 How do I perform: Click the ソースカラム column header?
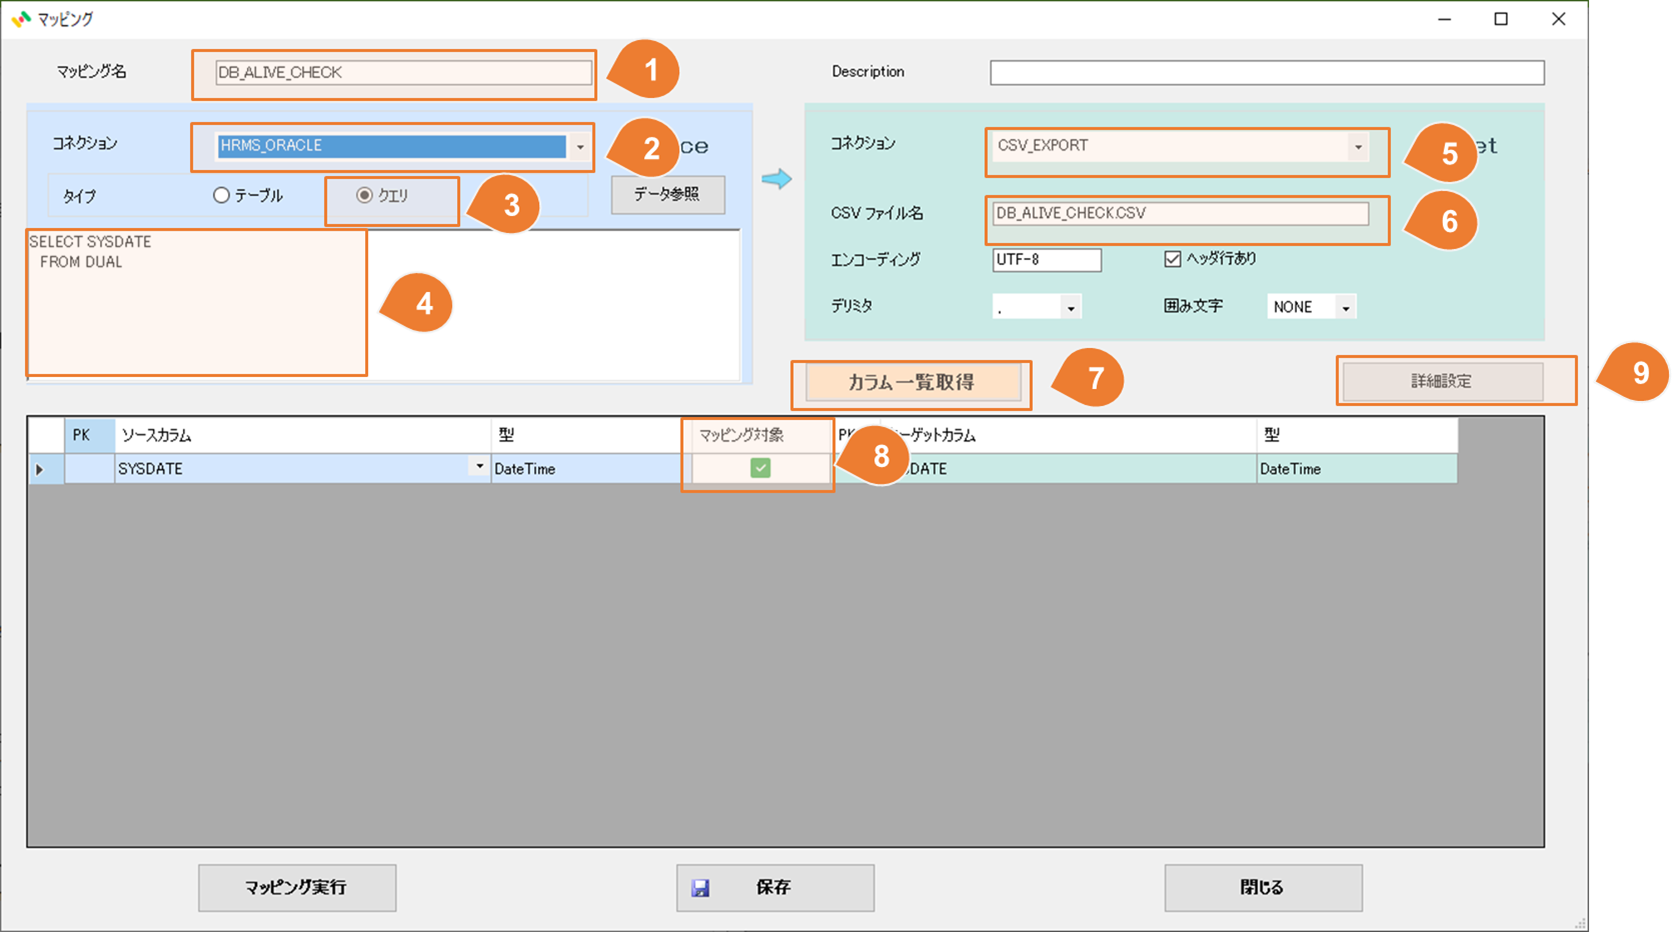[302, 435]
